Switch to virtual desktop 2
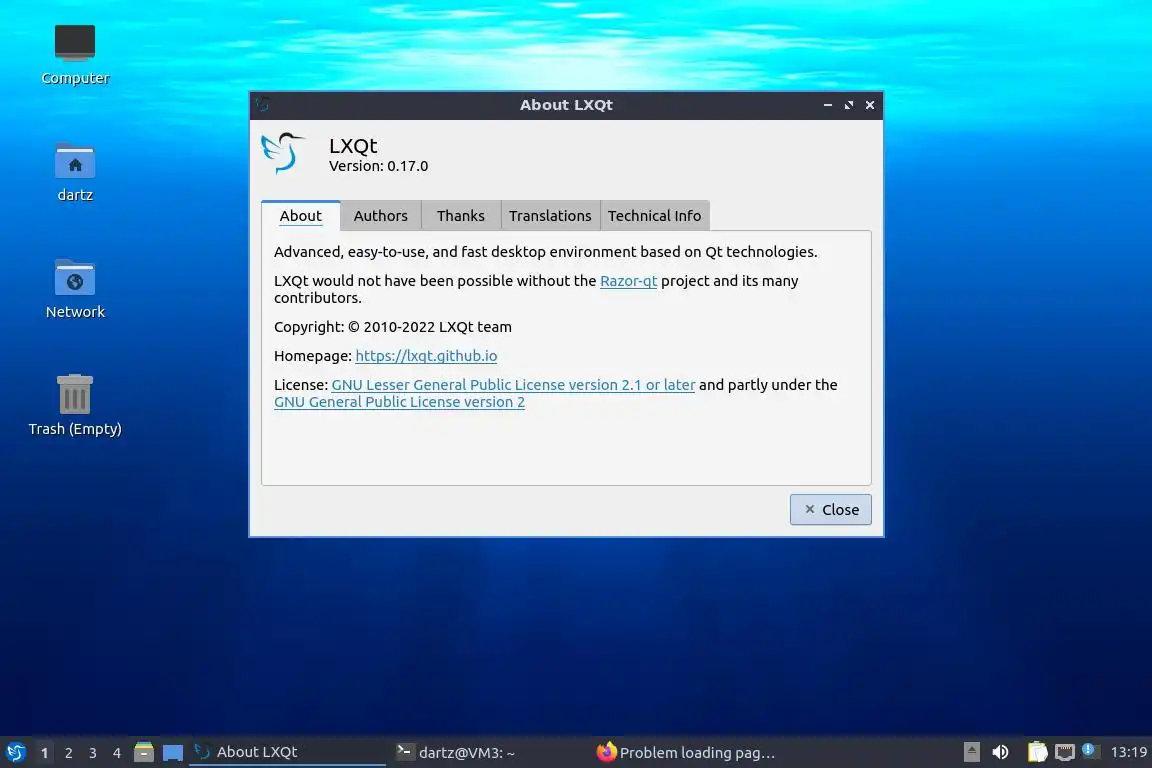Screen dimensions: 1152x768 [x=68, y=753]
